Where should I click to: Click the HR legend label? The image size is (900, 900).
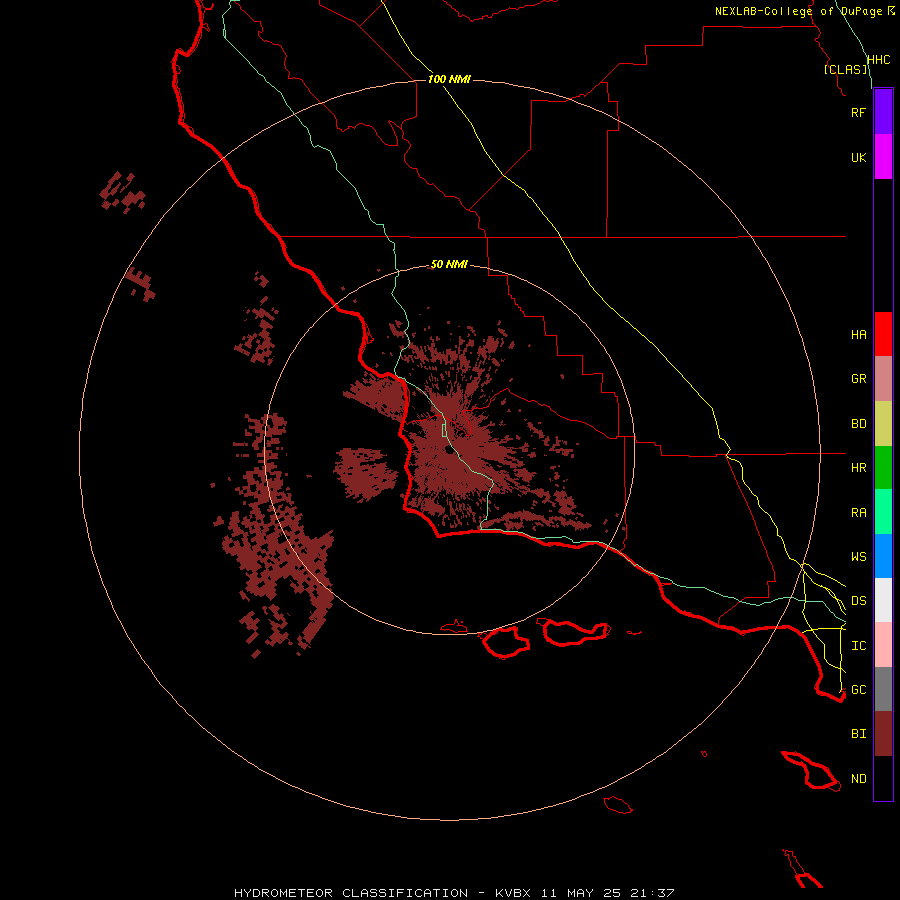click(858, 468)
